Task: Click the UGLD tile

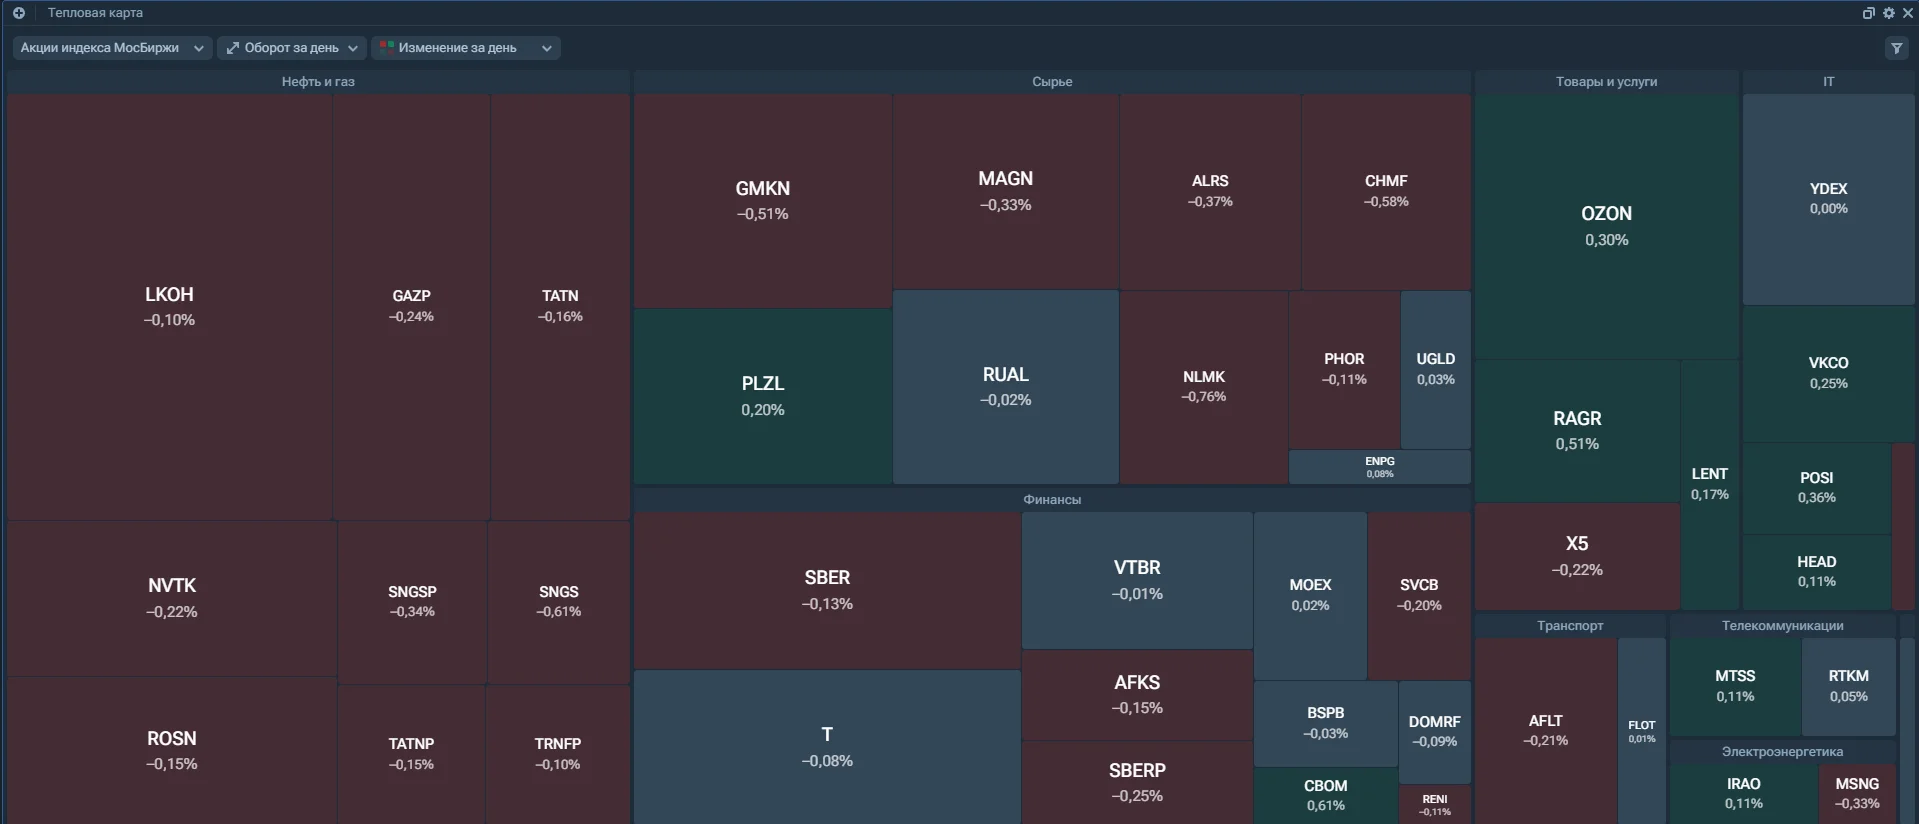Action: (1436, 369)
